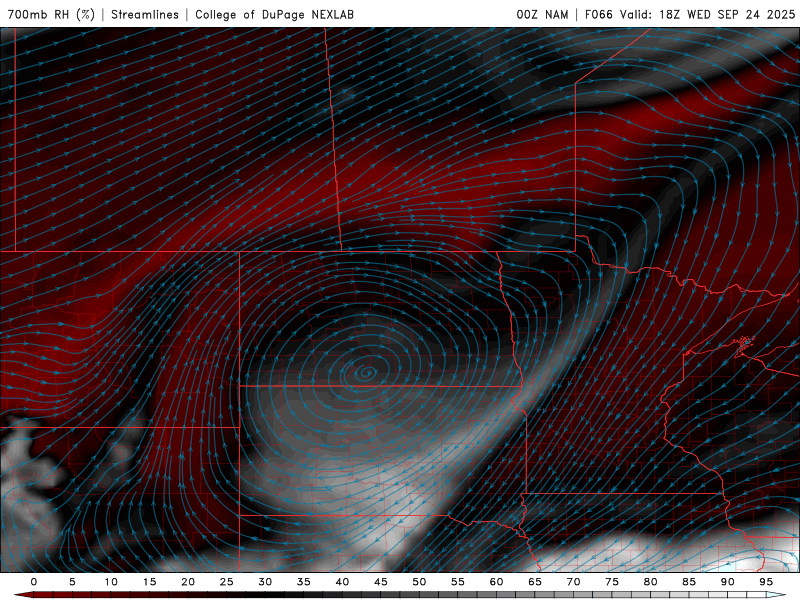This screenshot has height=600, width=800.
Task: Click the "F066" forecast hour text
Action: tap(598, 14)
